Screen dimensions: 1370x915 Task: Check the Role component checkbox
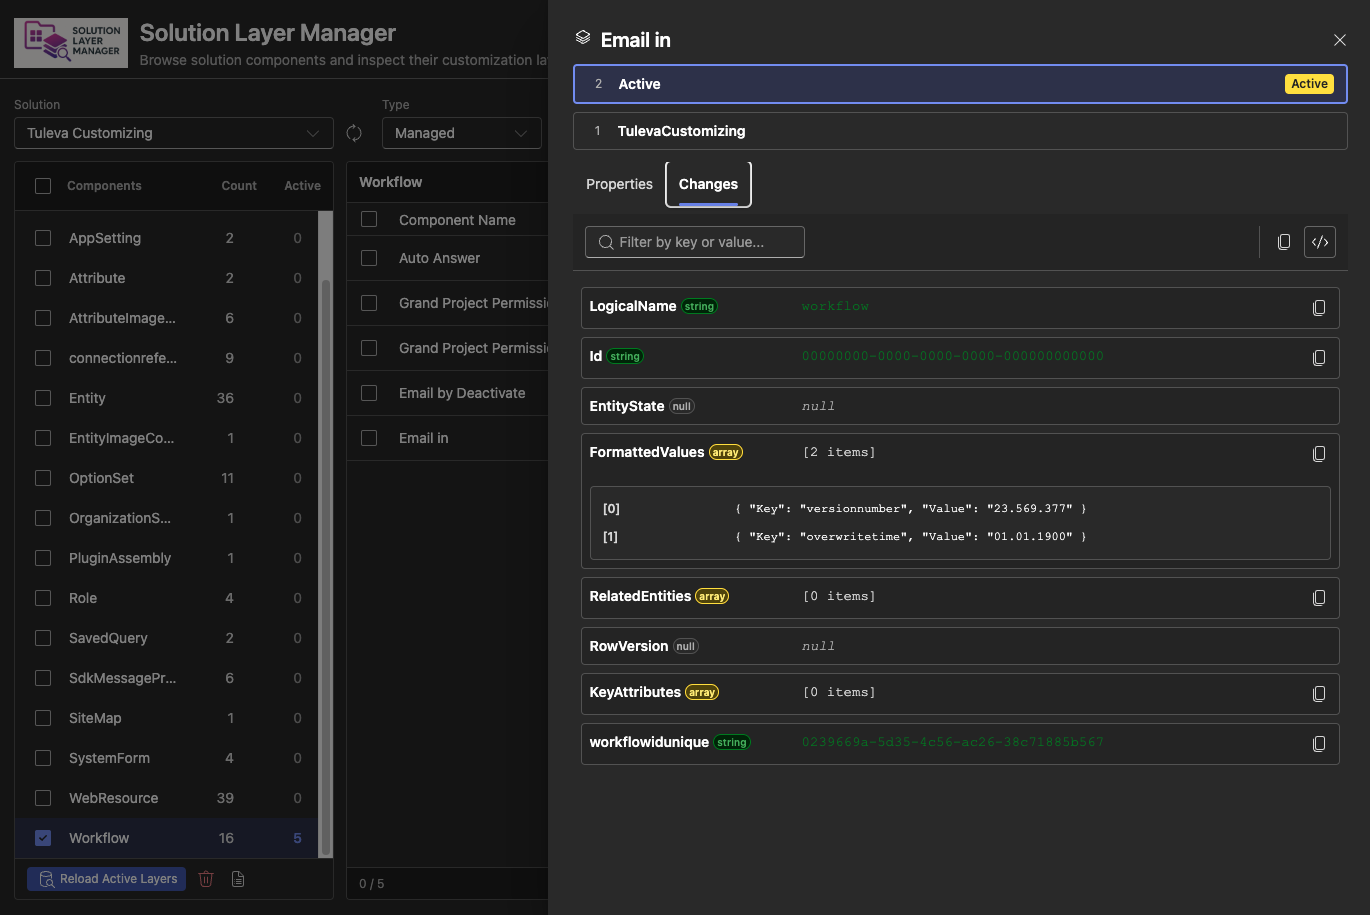pos(43,598)
